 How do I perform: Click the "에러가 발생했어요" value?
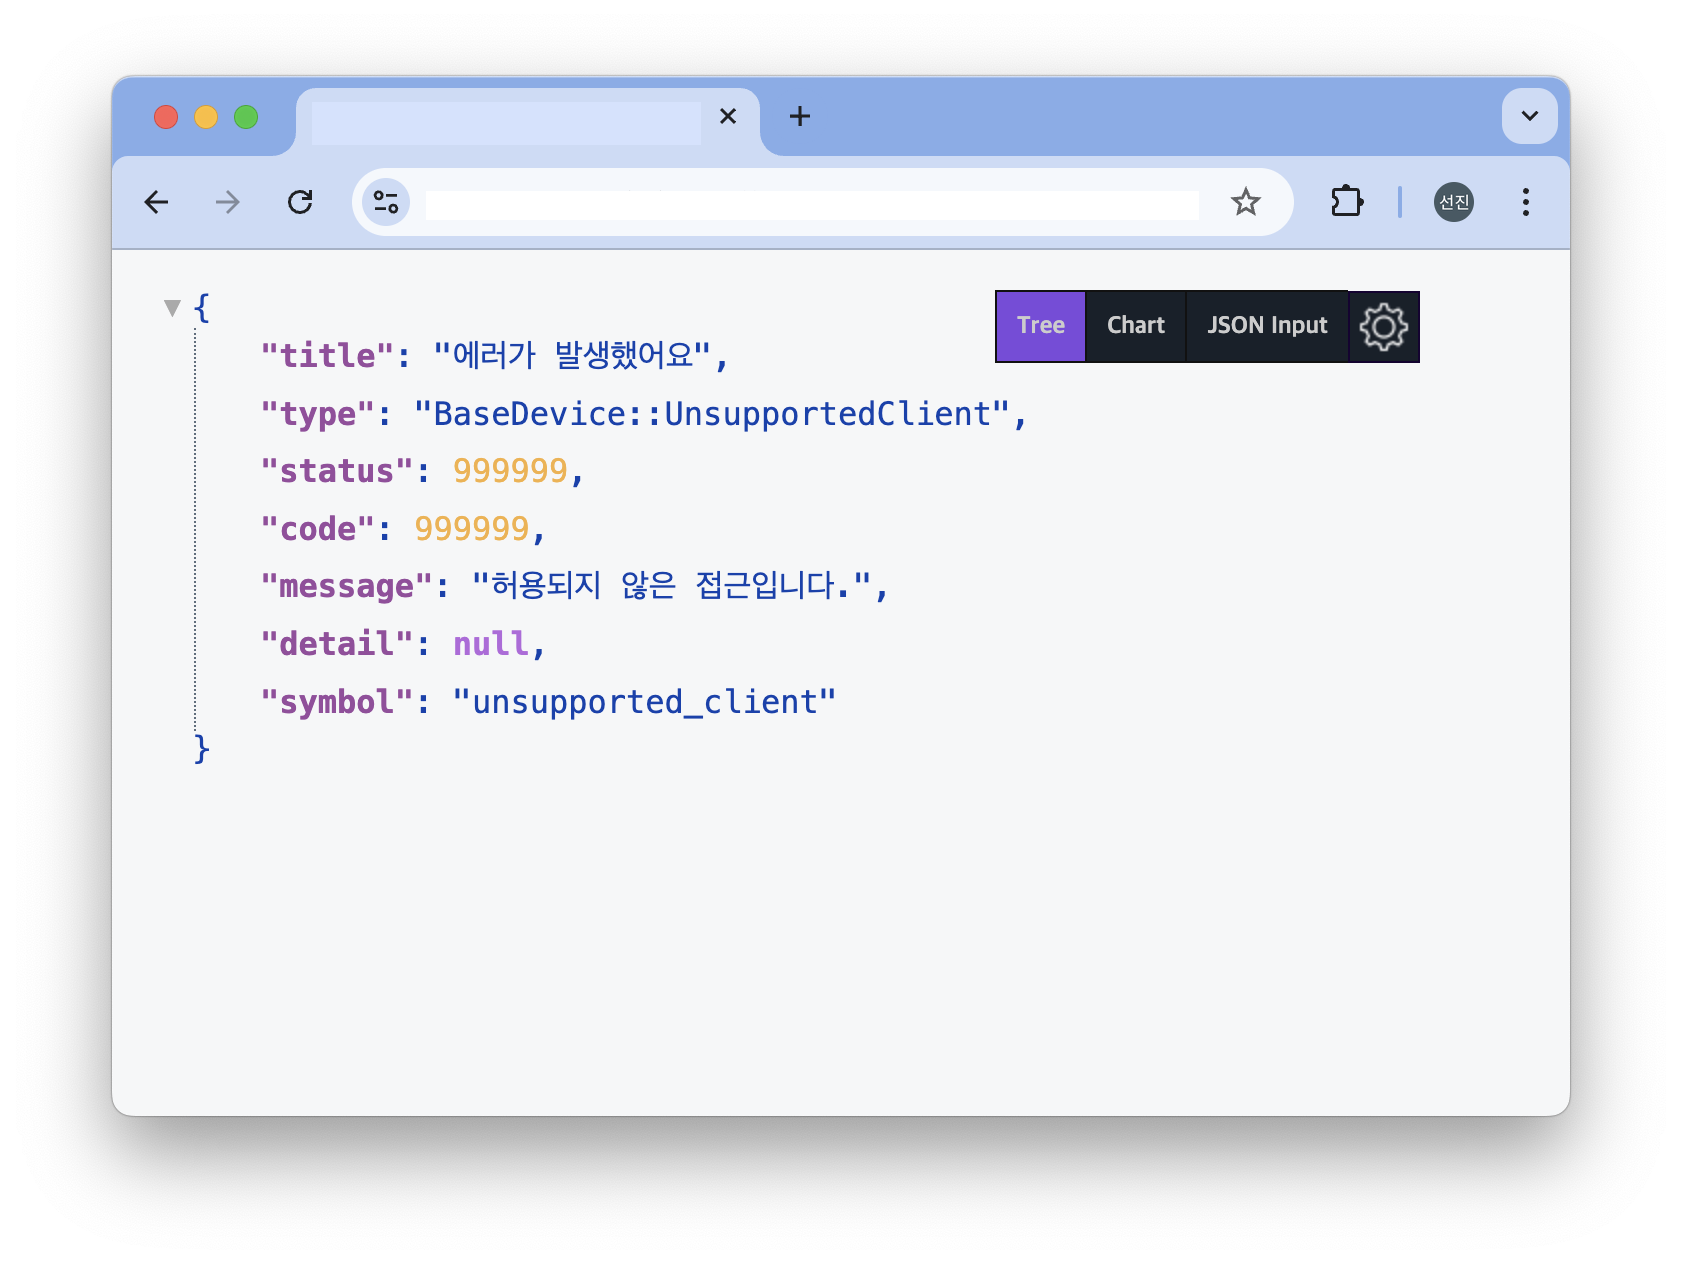(x=573, y=356)
